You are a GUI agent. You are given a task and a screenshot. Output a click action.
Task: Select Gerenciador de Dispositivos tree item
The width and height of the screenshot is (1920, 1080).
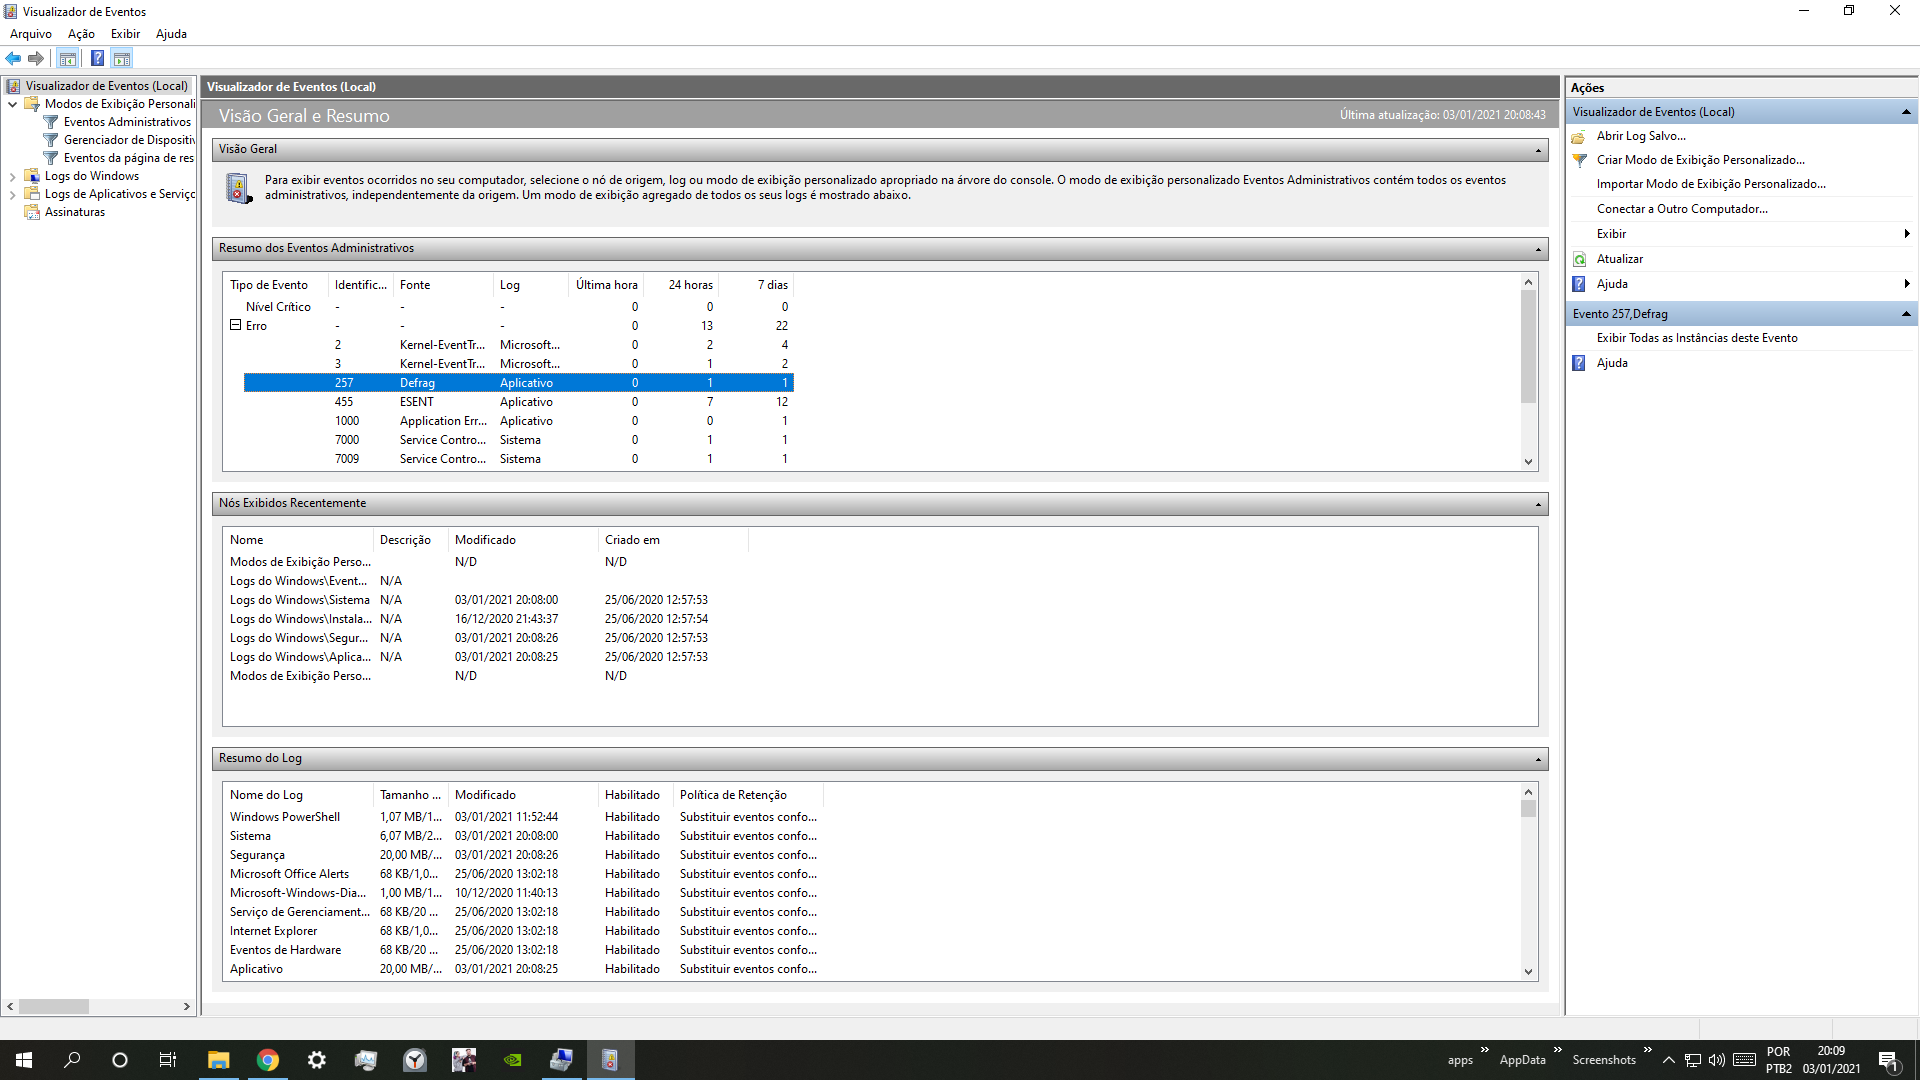[129, 140]
